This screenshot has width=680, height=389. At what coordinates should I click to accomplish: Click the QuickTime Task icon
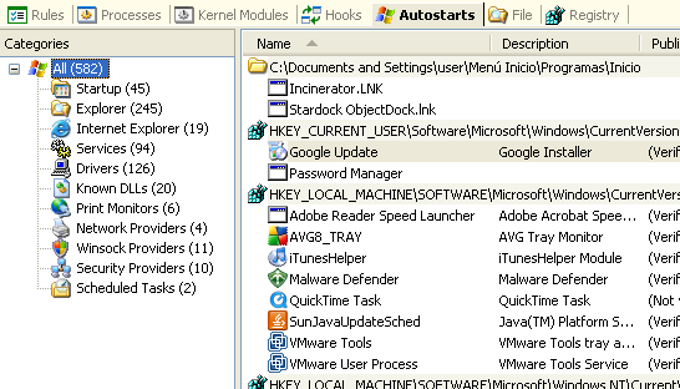pos(278,301)
